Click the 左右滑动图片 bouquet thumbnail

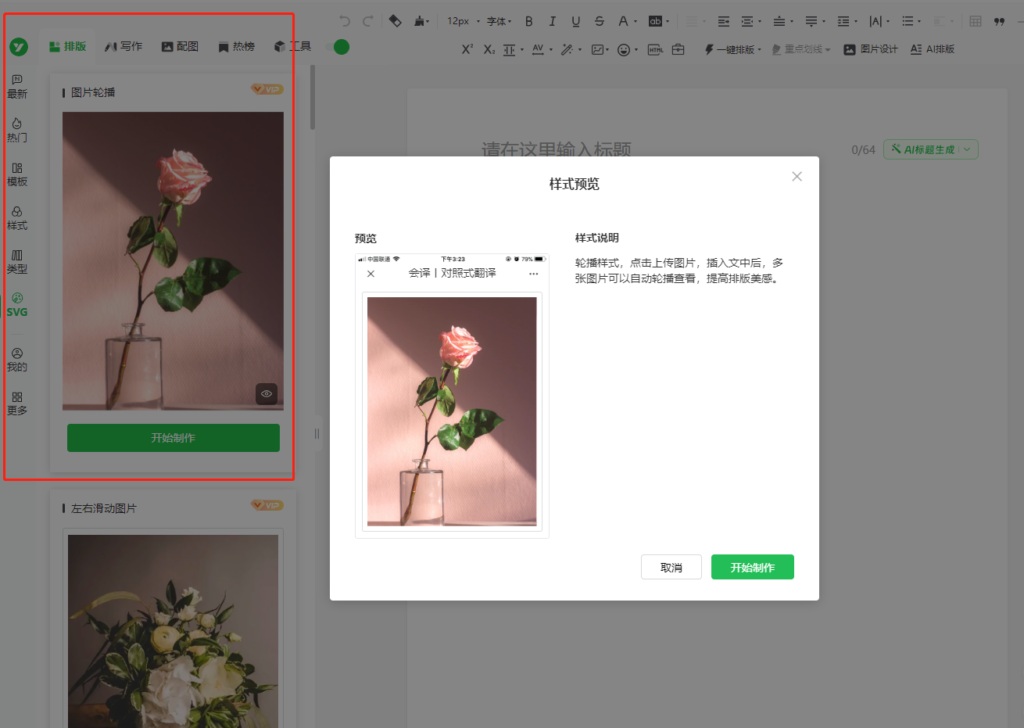tap(173, 631)
